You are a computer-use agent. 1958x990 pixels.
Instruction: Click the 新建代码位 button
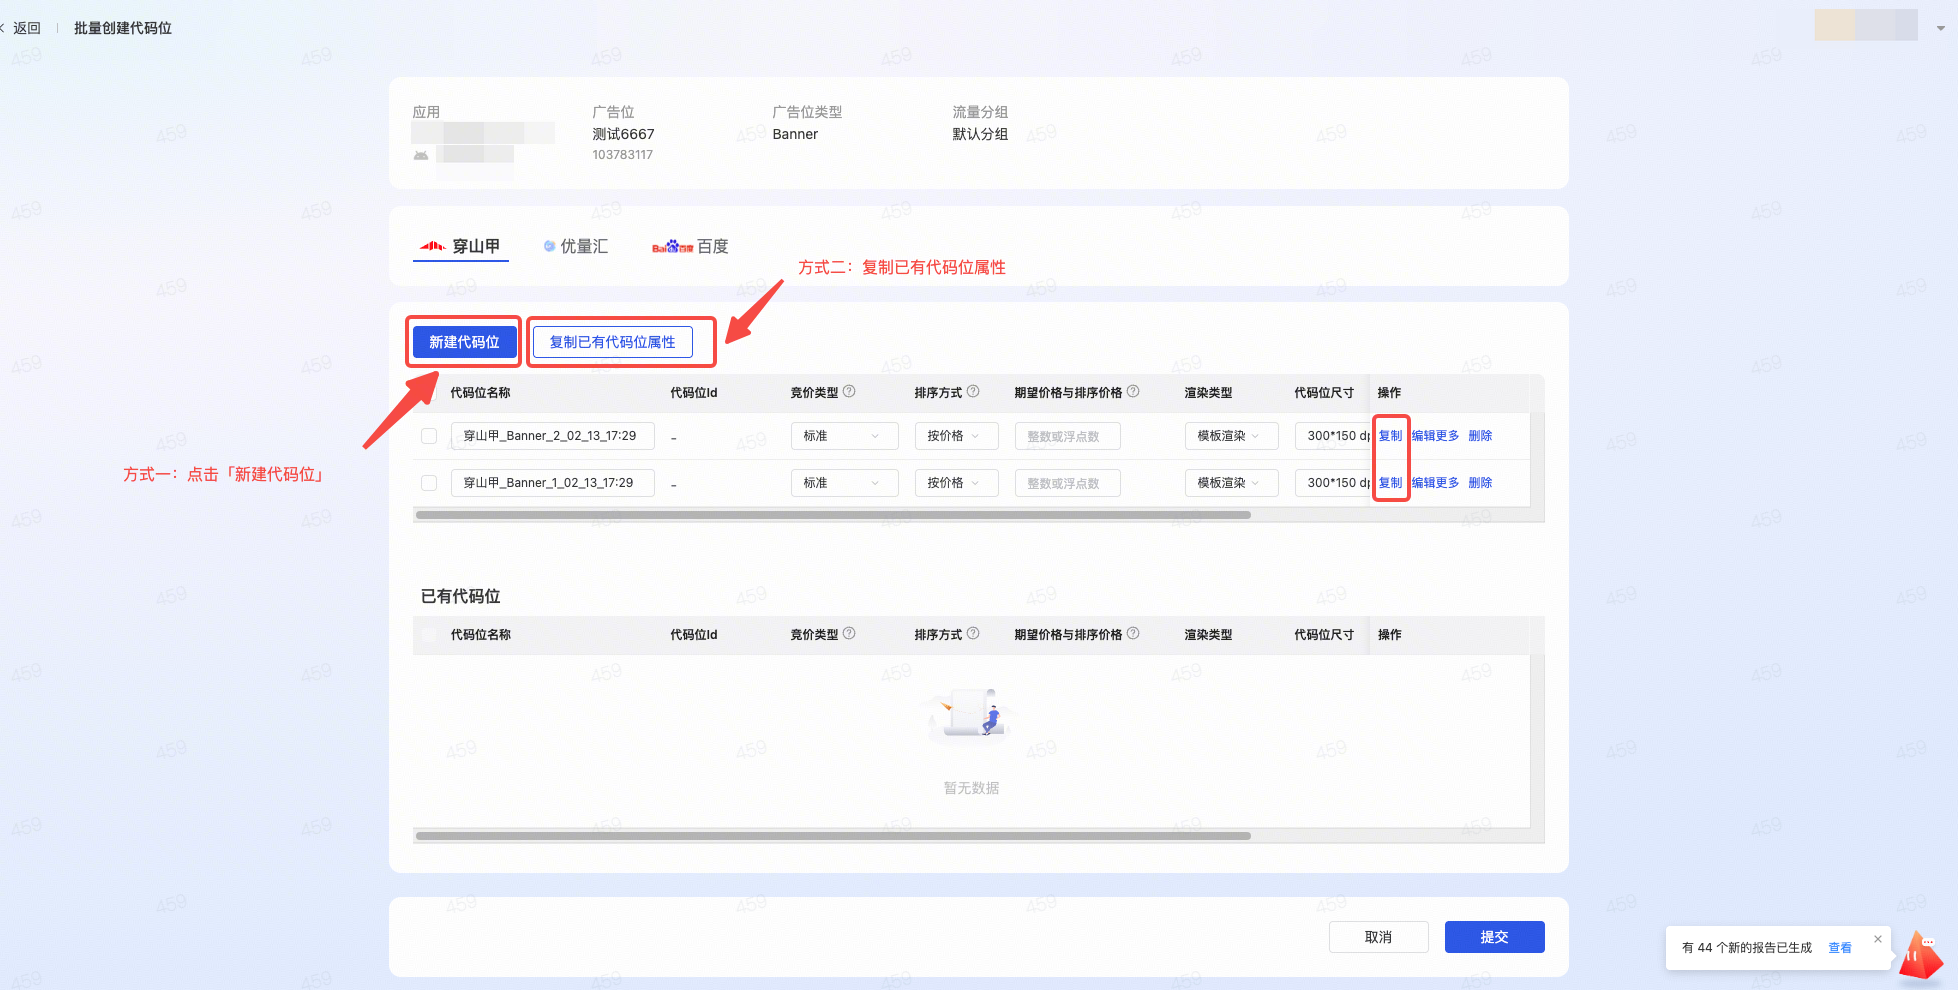pyautogui.click(x=464, y=342)
